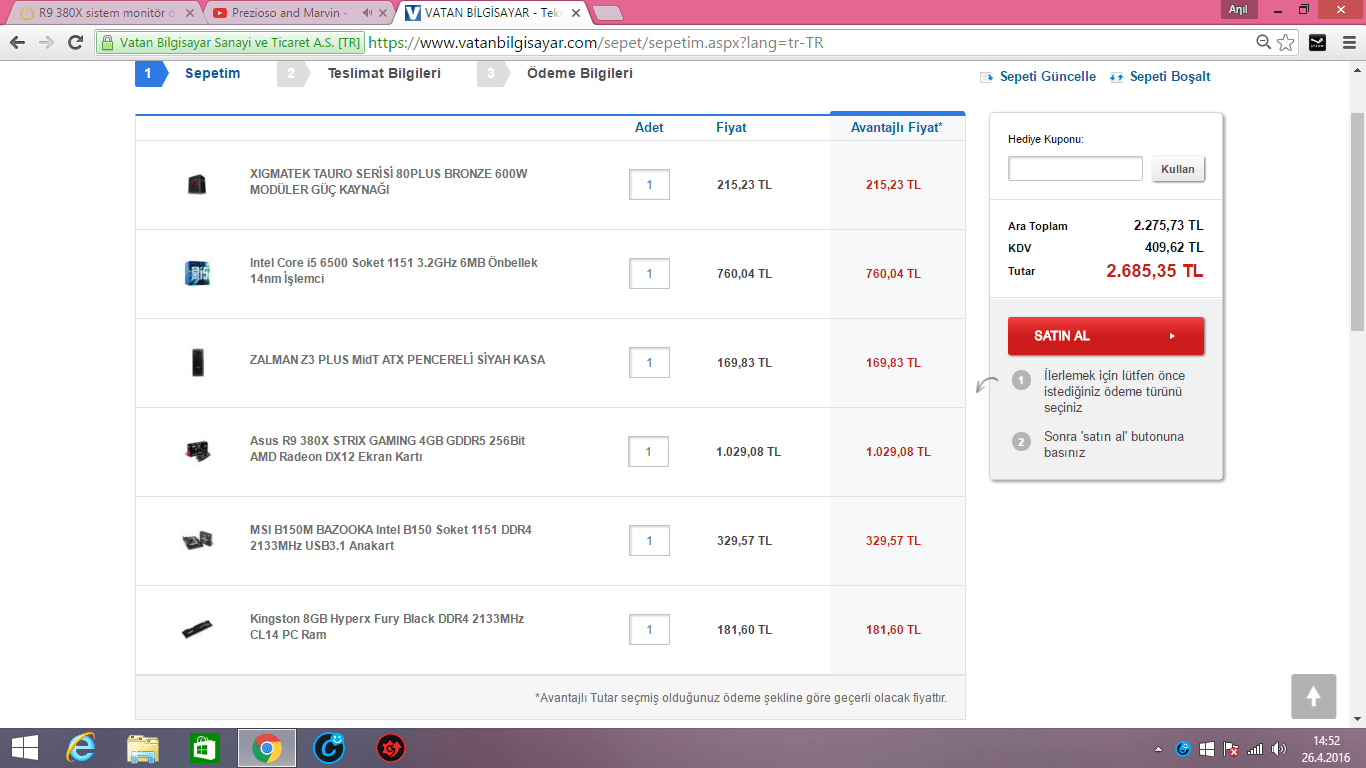Open the XIGMATEK TAURO 600W product link
Viewport: 1366px width, 768px height.
[388, 182]
